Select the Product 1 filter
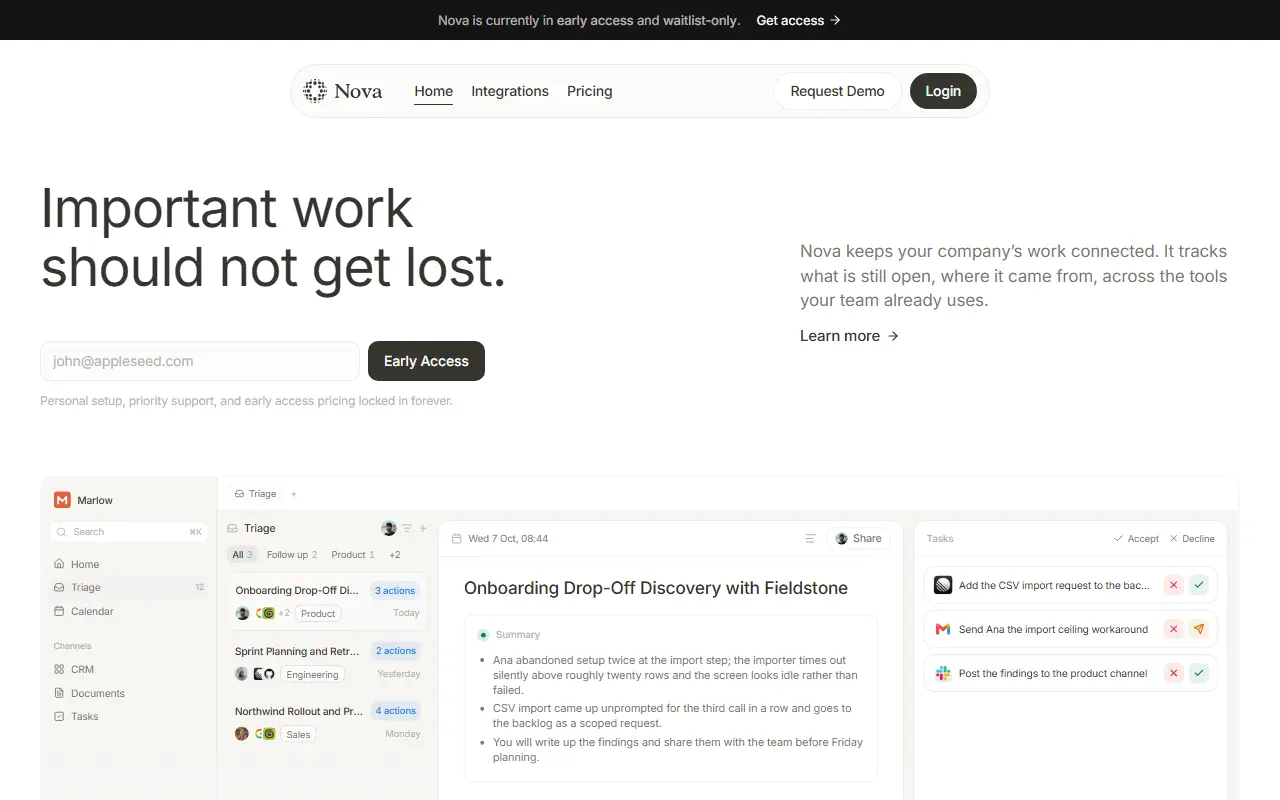The image size is (1280, 800). coord(352,555)
